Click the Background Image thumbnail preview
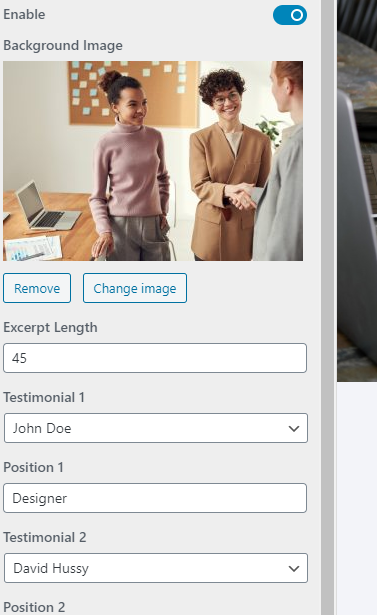377x615 pixels. [x=153, y=161]
